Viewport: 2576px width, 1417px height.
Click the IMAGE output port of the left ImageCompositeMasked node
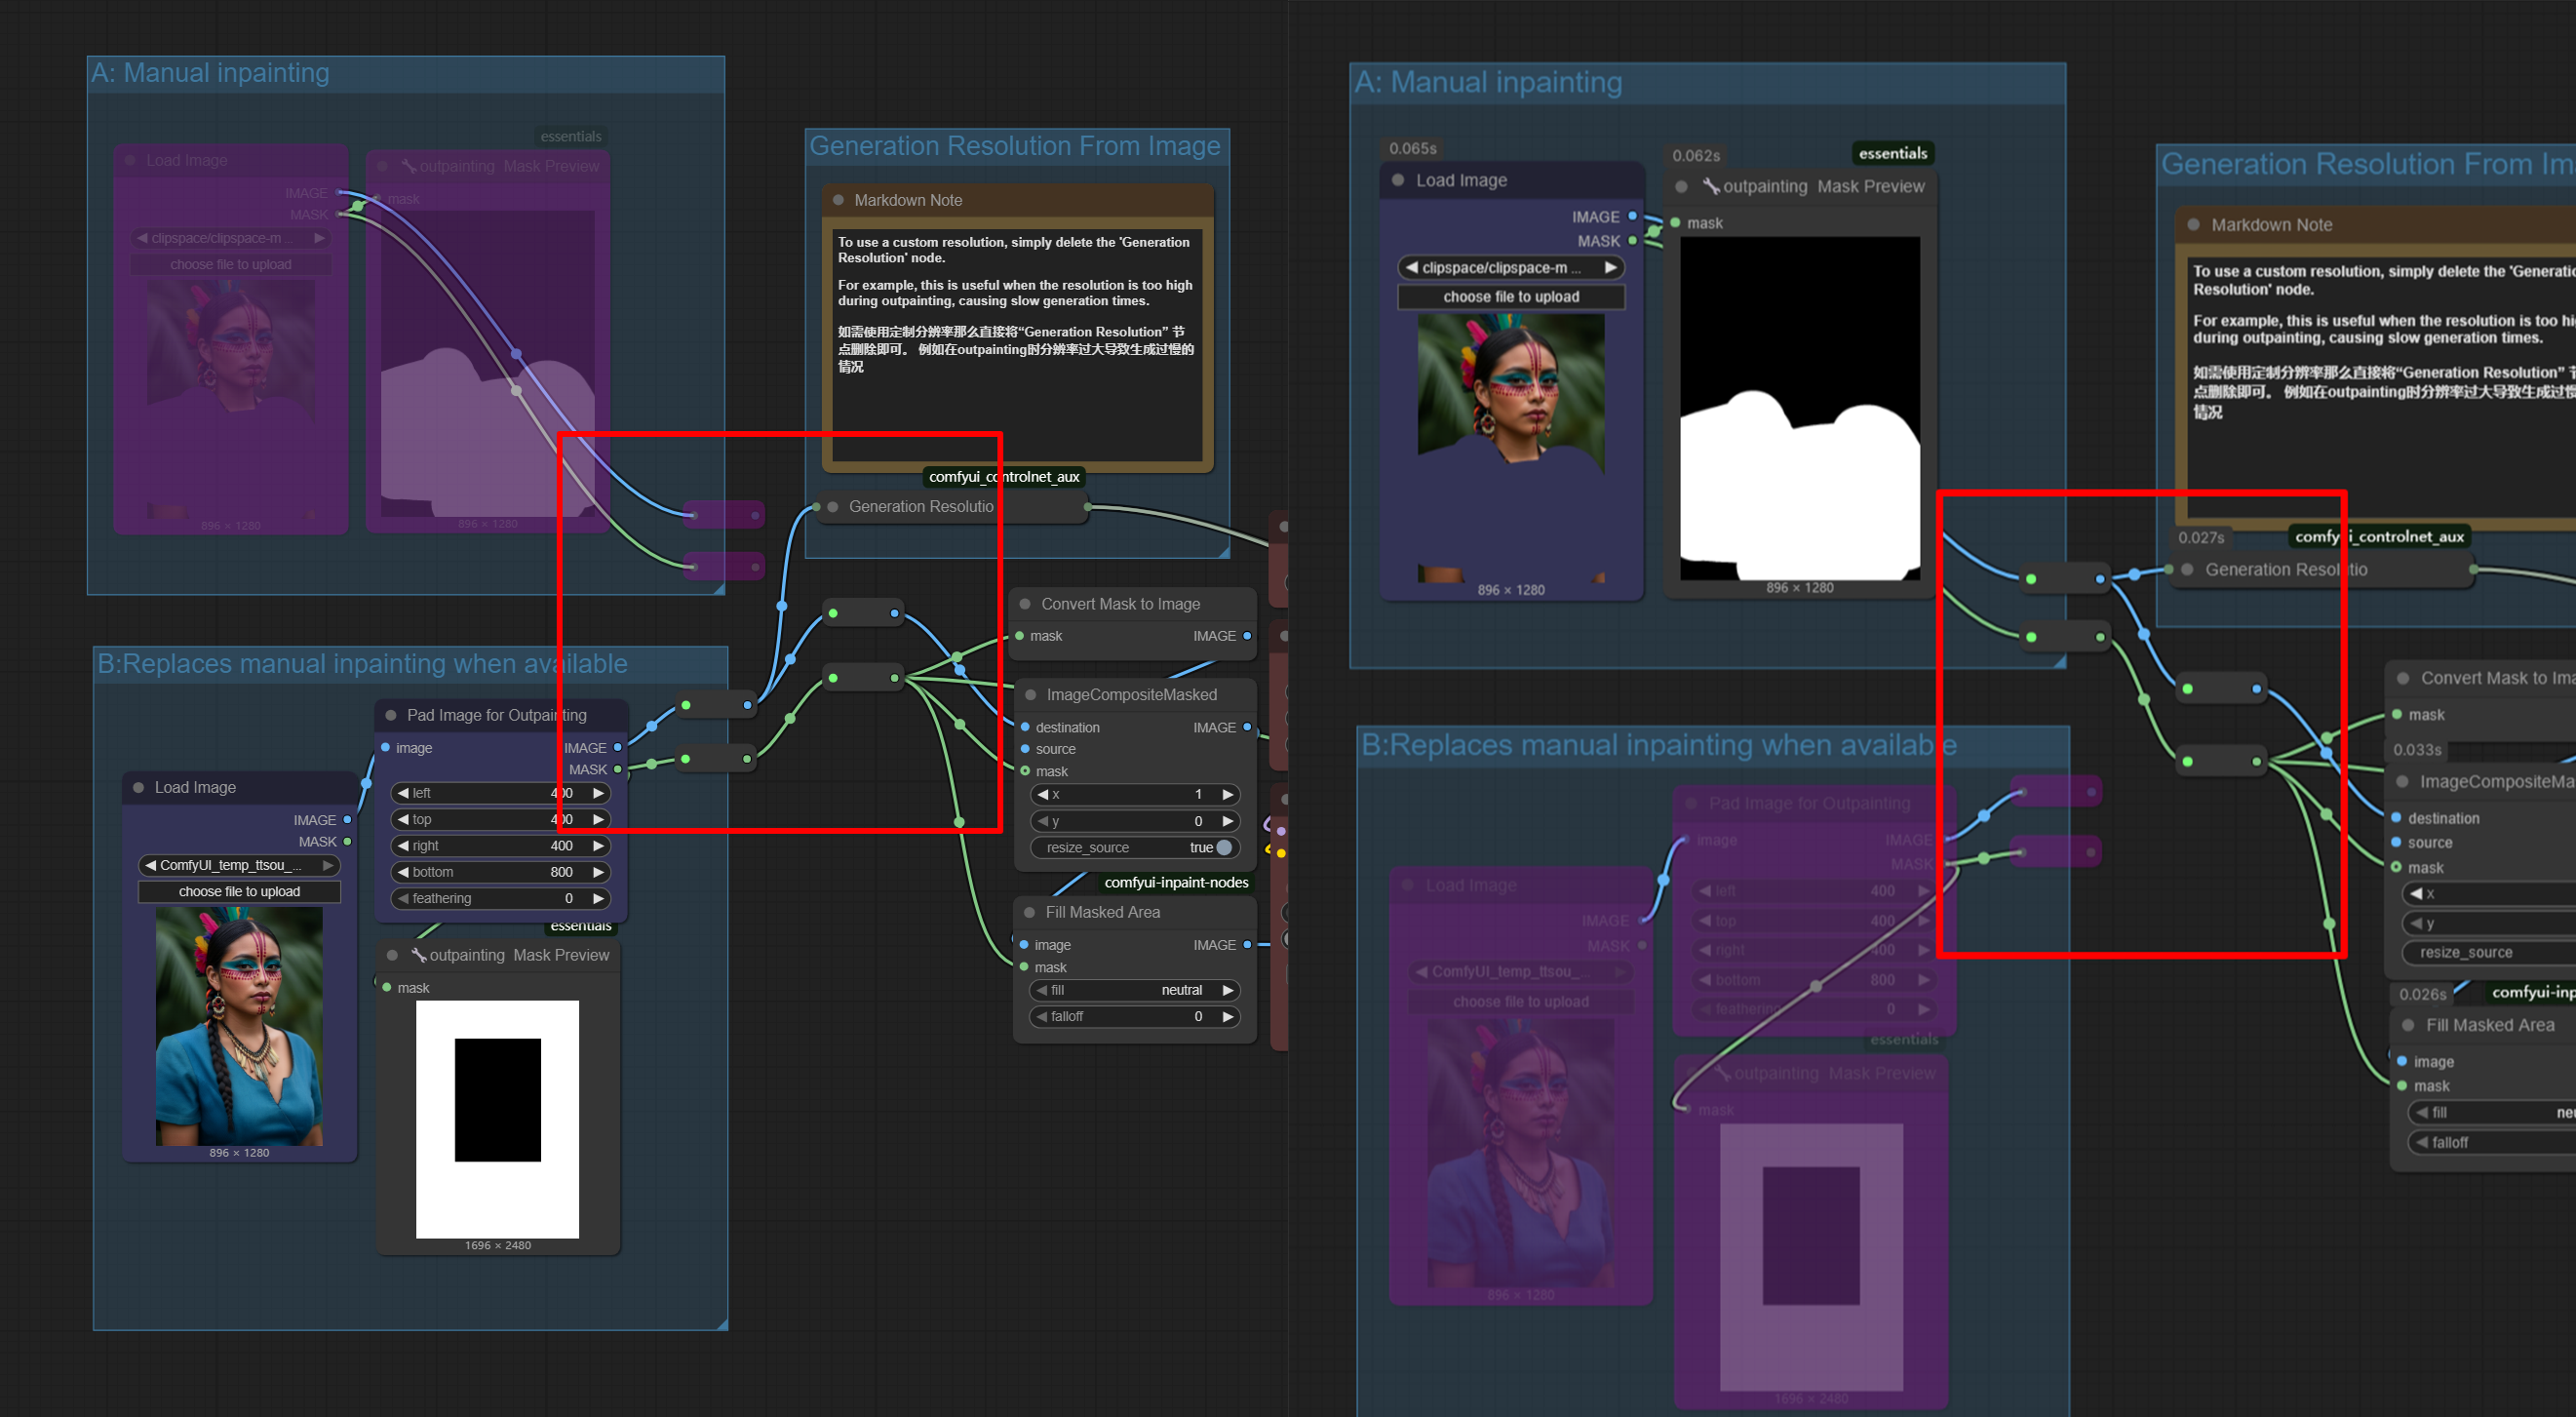coord(1247,727)
